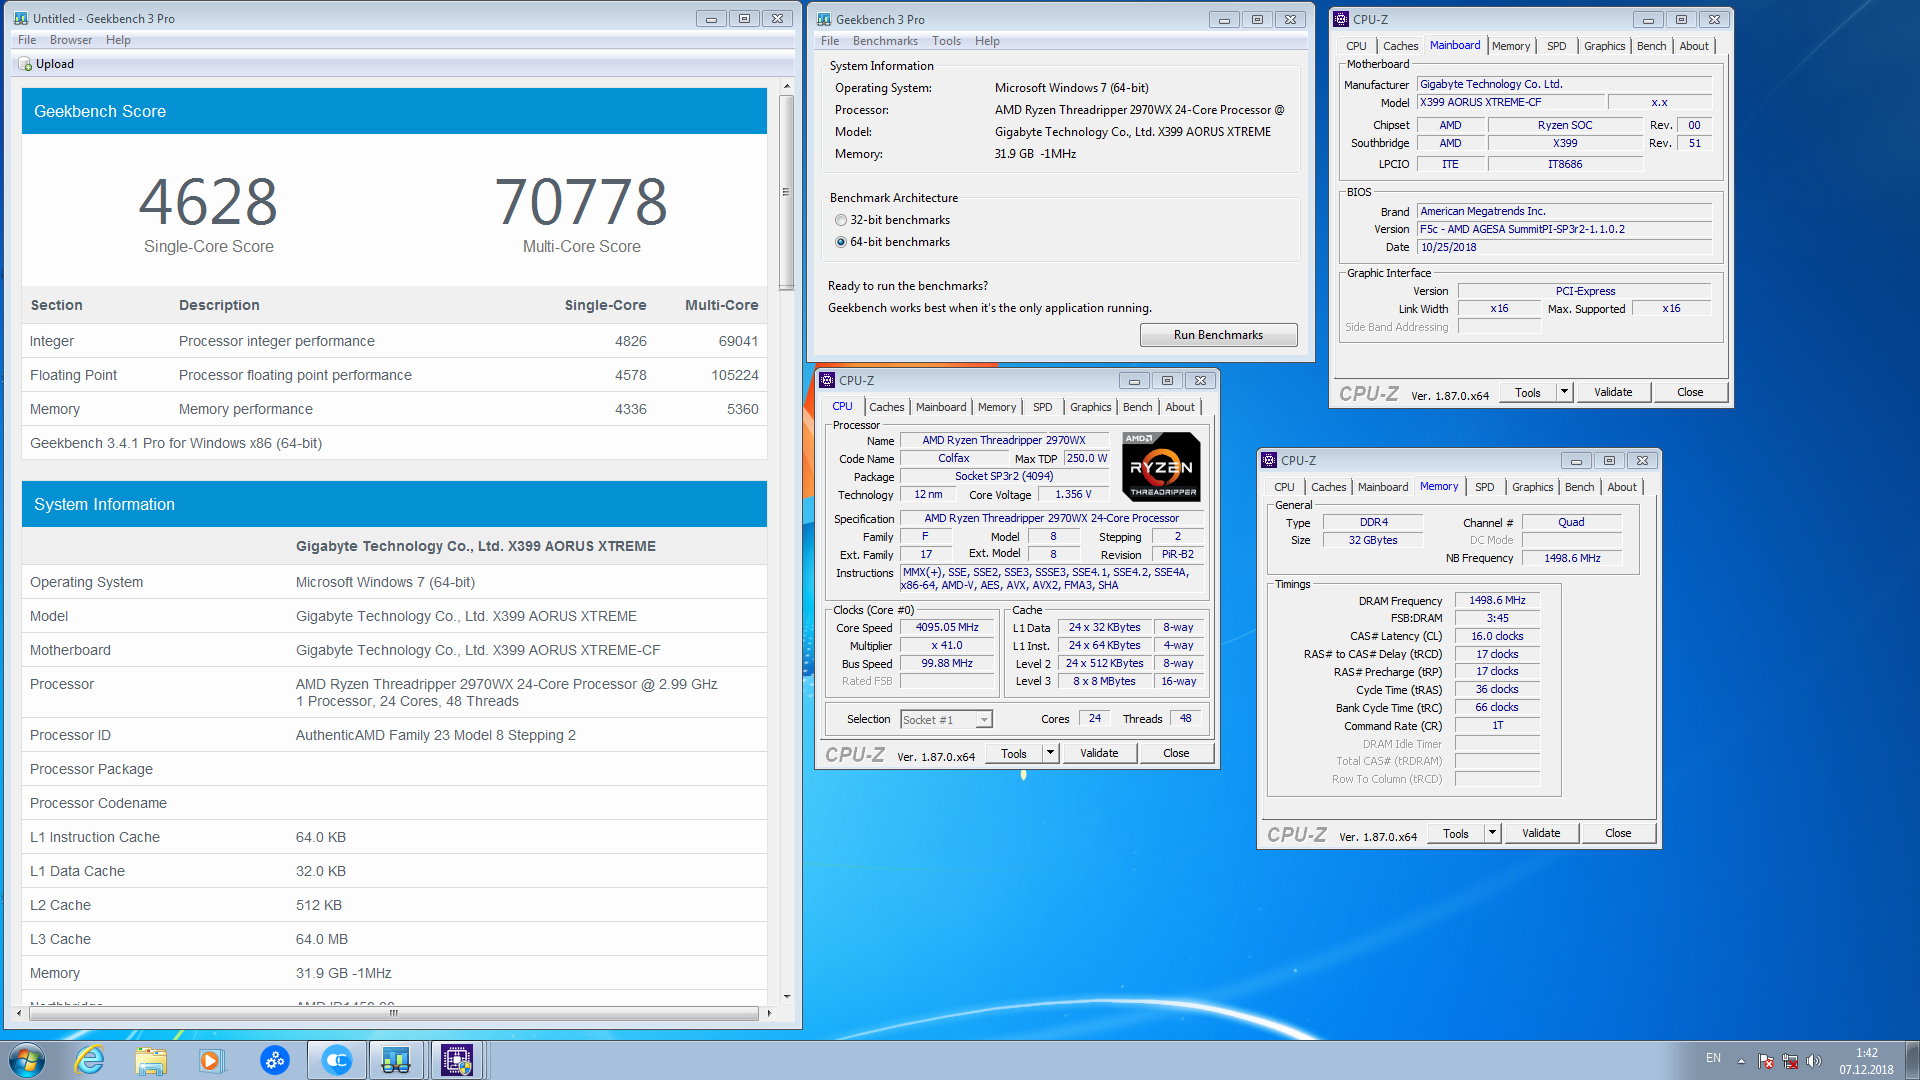Open About tab in CPU-Z Mainboard window
This screenshot has width=1920, height=1080.
coord(1693,46)
